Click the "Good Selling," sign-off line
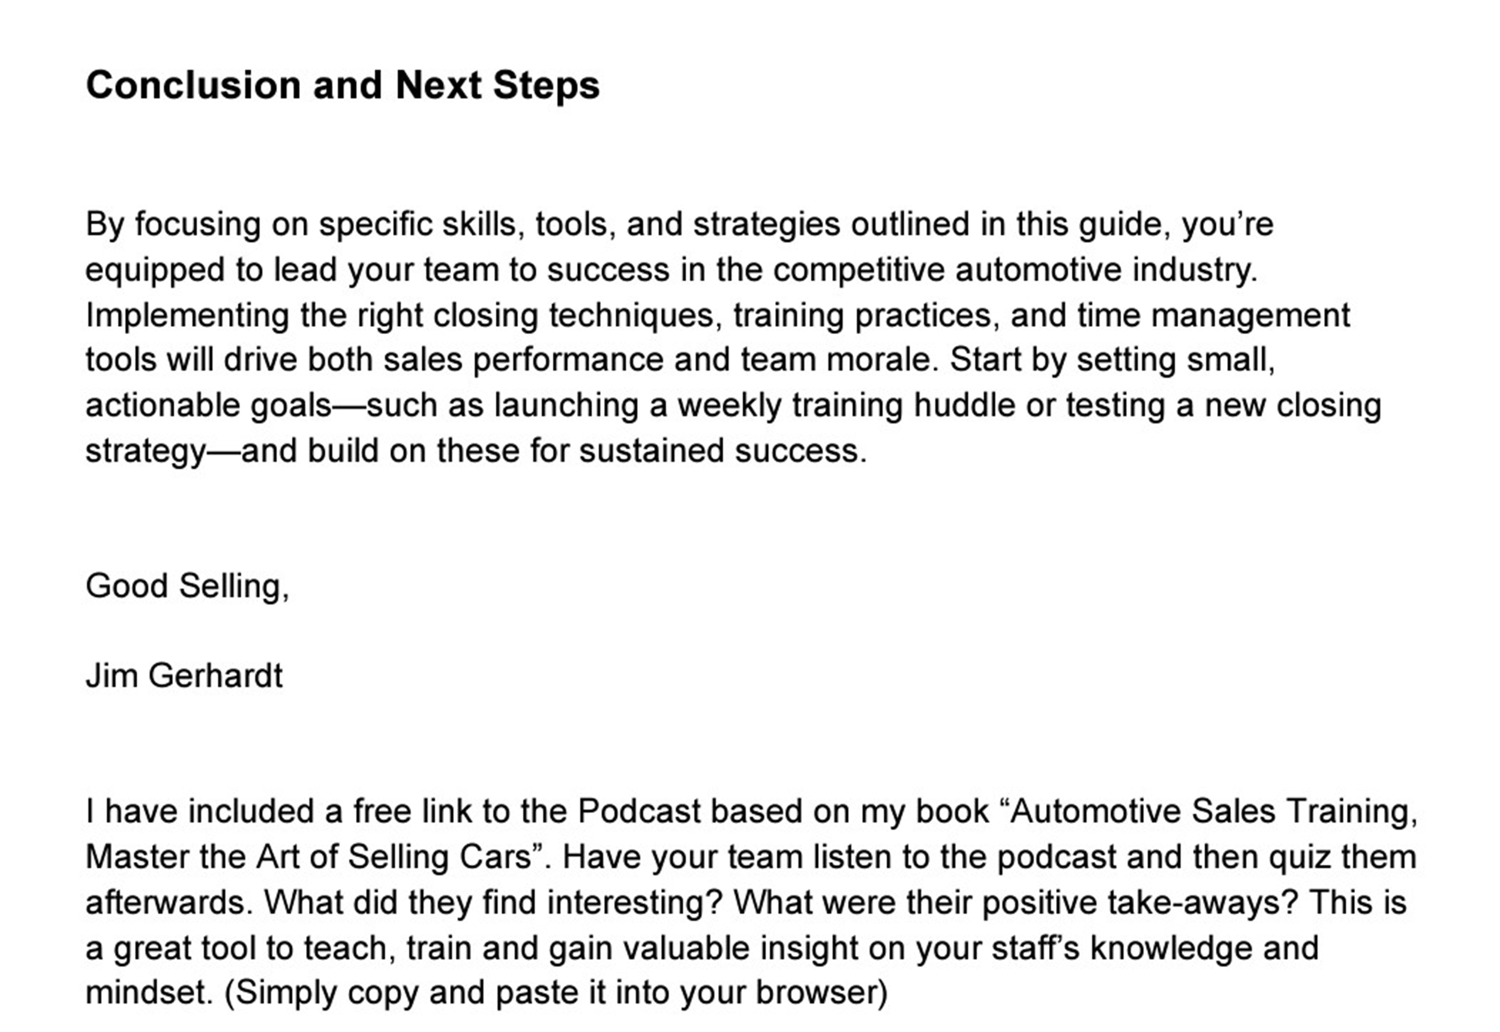Image resolution: width=1500 pixels, height=1032 pixels. click(x=187, y=586)
